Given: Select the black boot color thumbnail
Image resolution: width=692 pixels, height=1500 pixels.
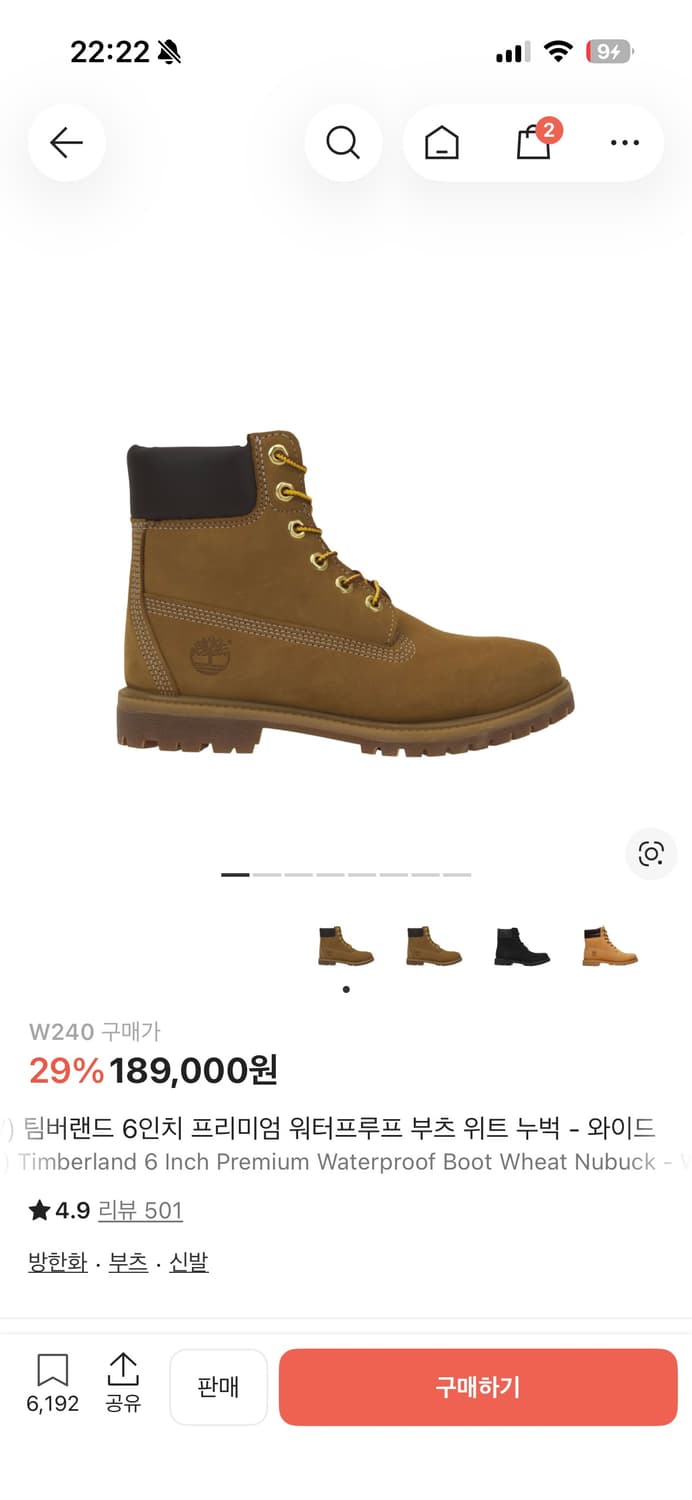Looking at the screenshot, I should (522, 946).
